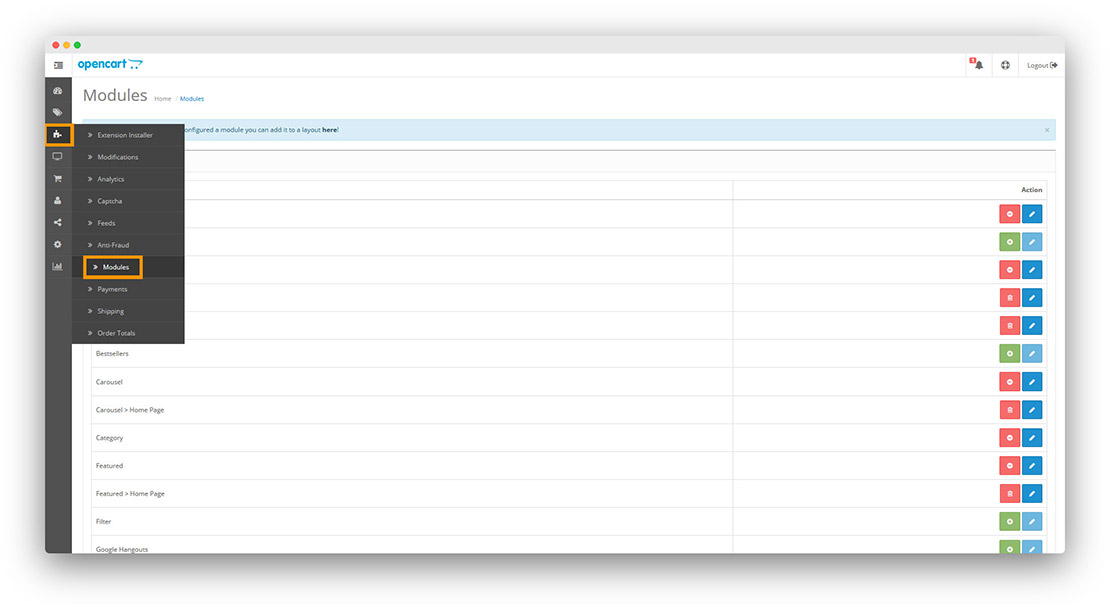1110x607 pixels.
Task: Open the Dashboard from the sidebar
Action: 57,89
